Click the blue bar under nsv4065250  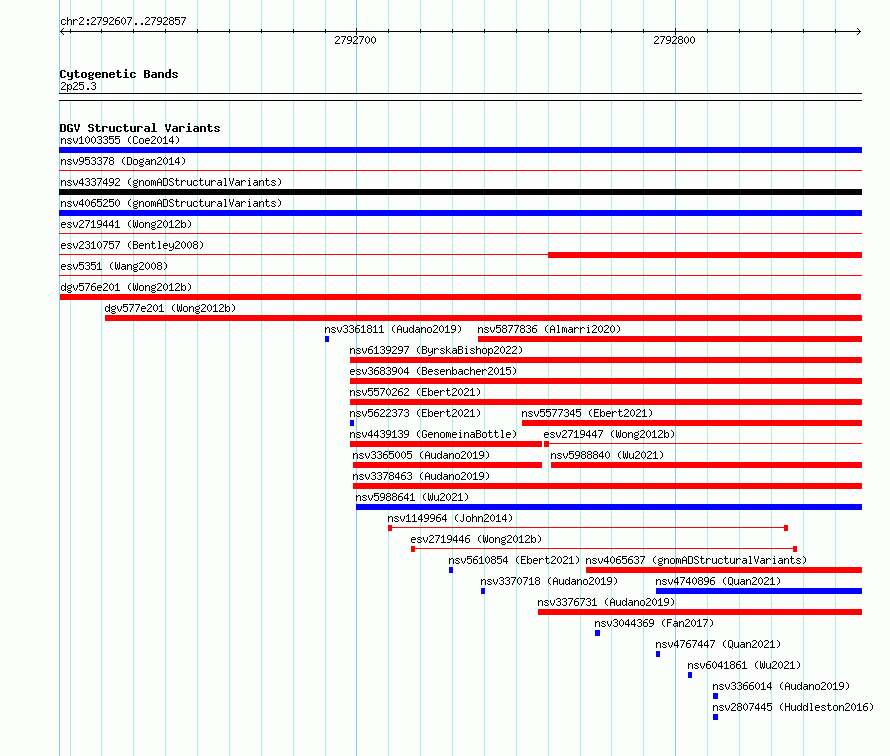pos(460,213)
